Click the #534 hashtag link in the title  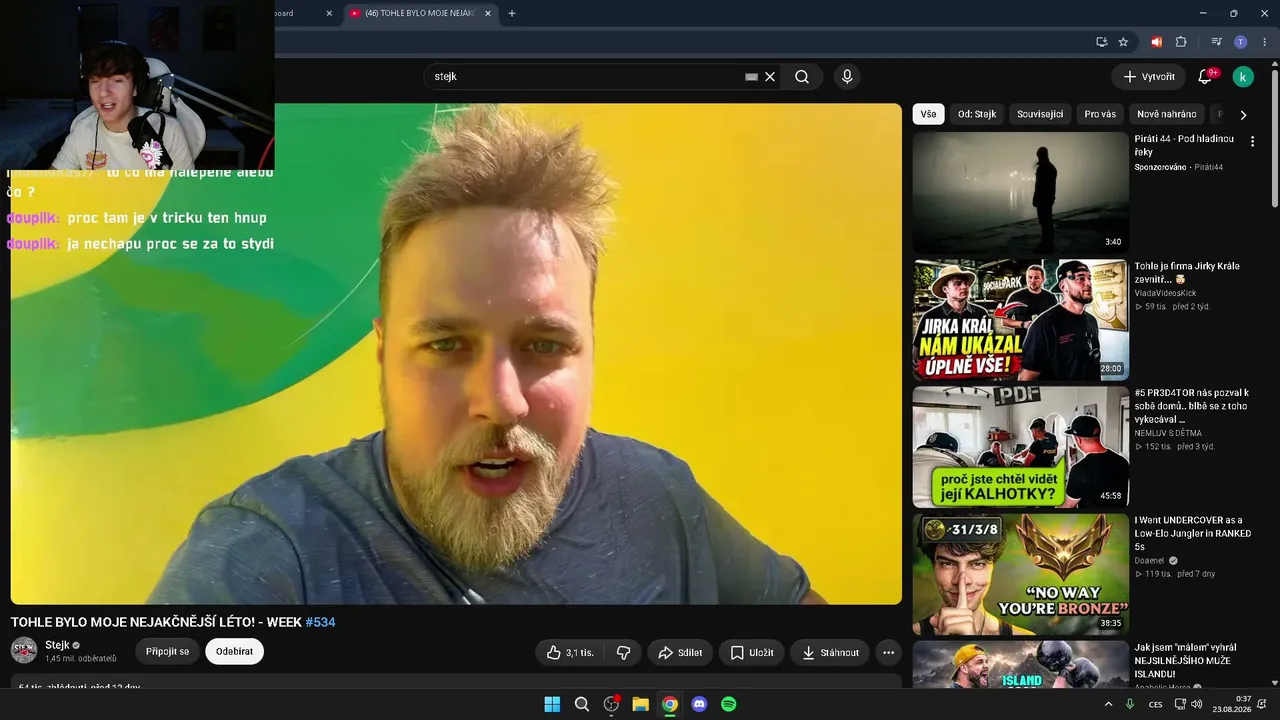(320, 622)
